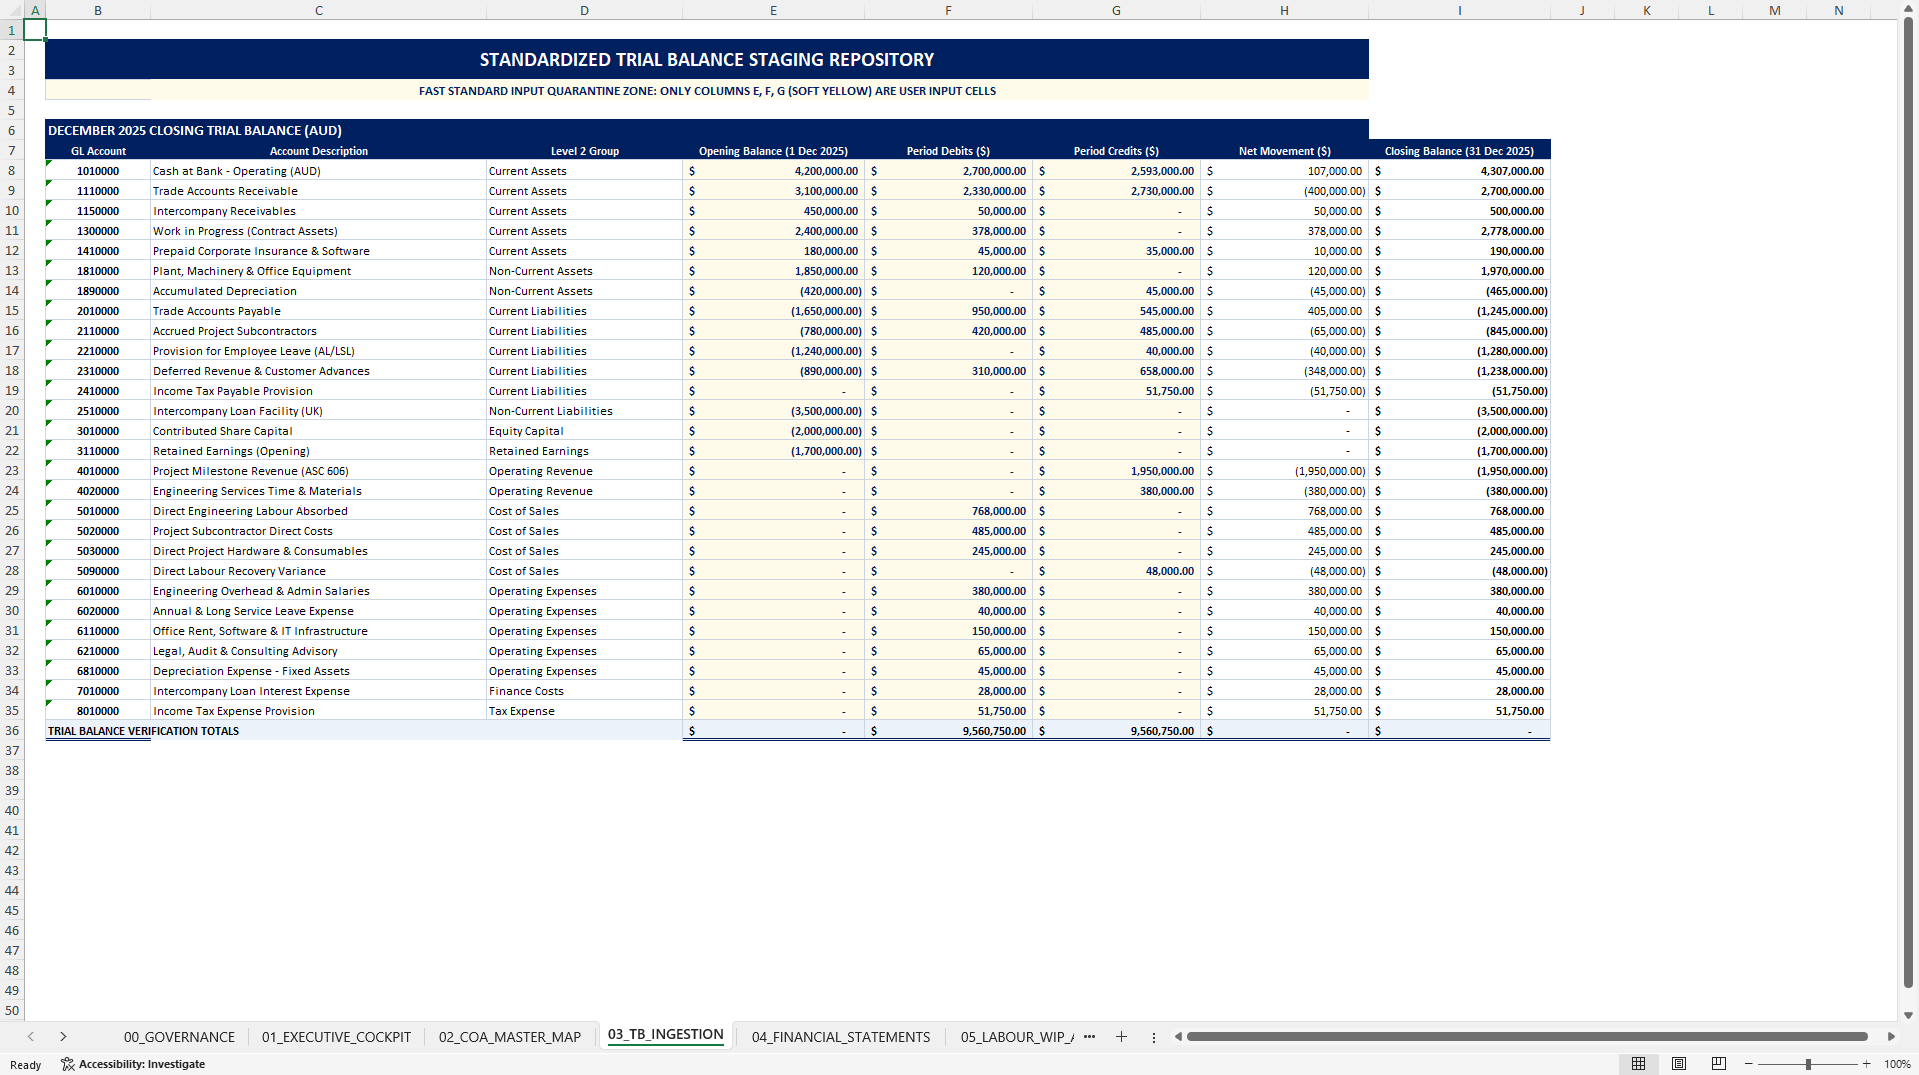The height and width of the screenshot is (1075, 1919).
Task: Click period credits 658,000.00 for Deferred Revenue
Action: coord(1116,371)
